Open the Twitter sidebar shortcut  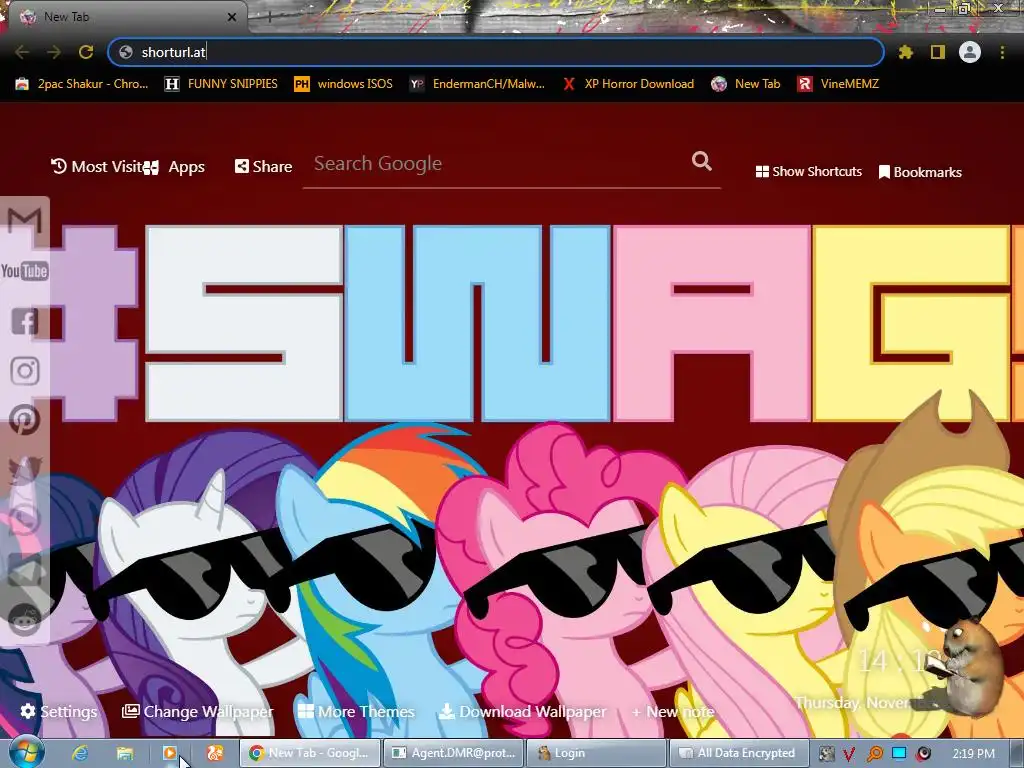coord(25,470)
